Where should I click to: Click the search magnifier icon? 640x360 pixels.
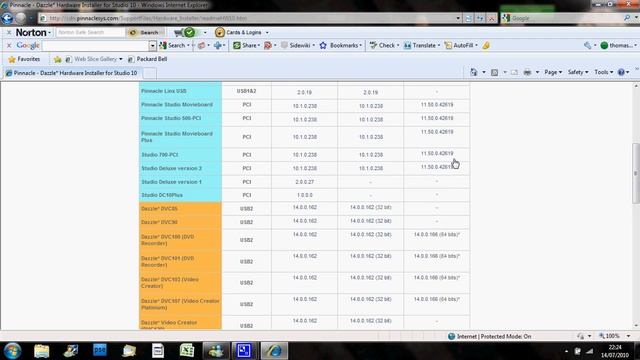[627, 18]
